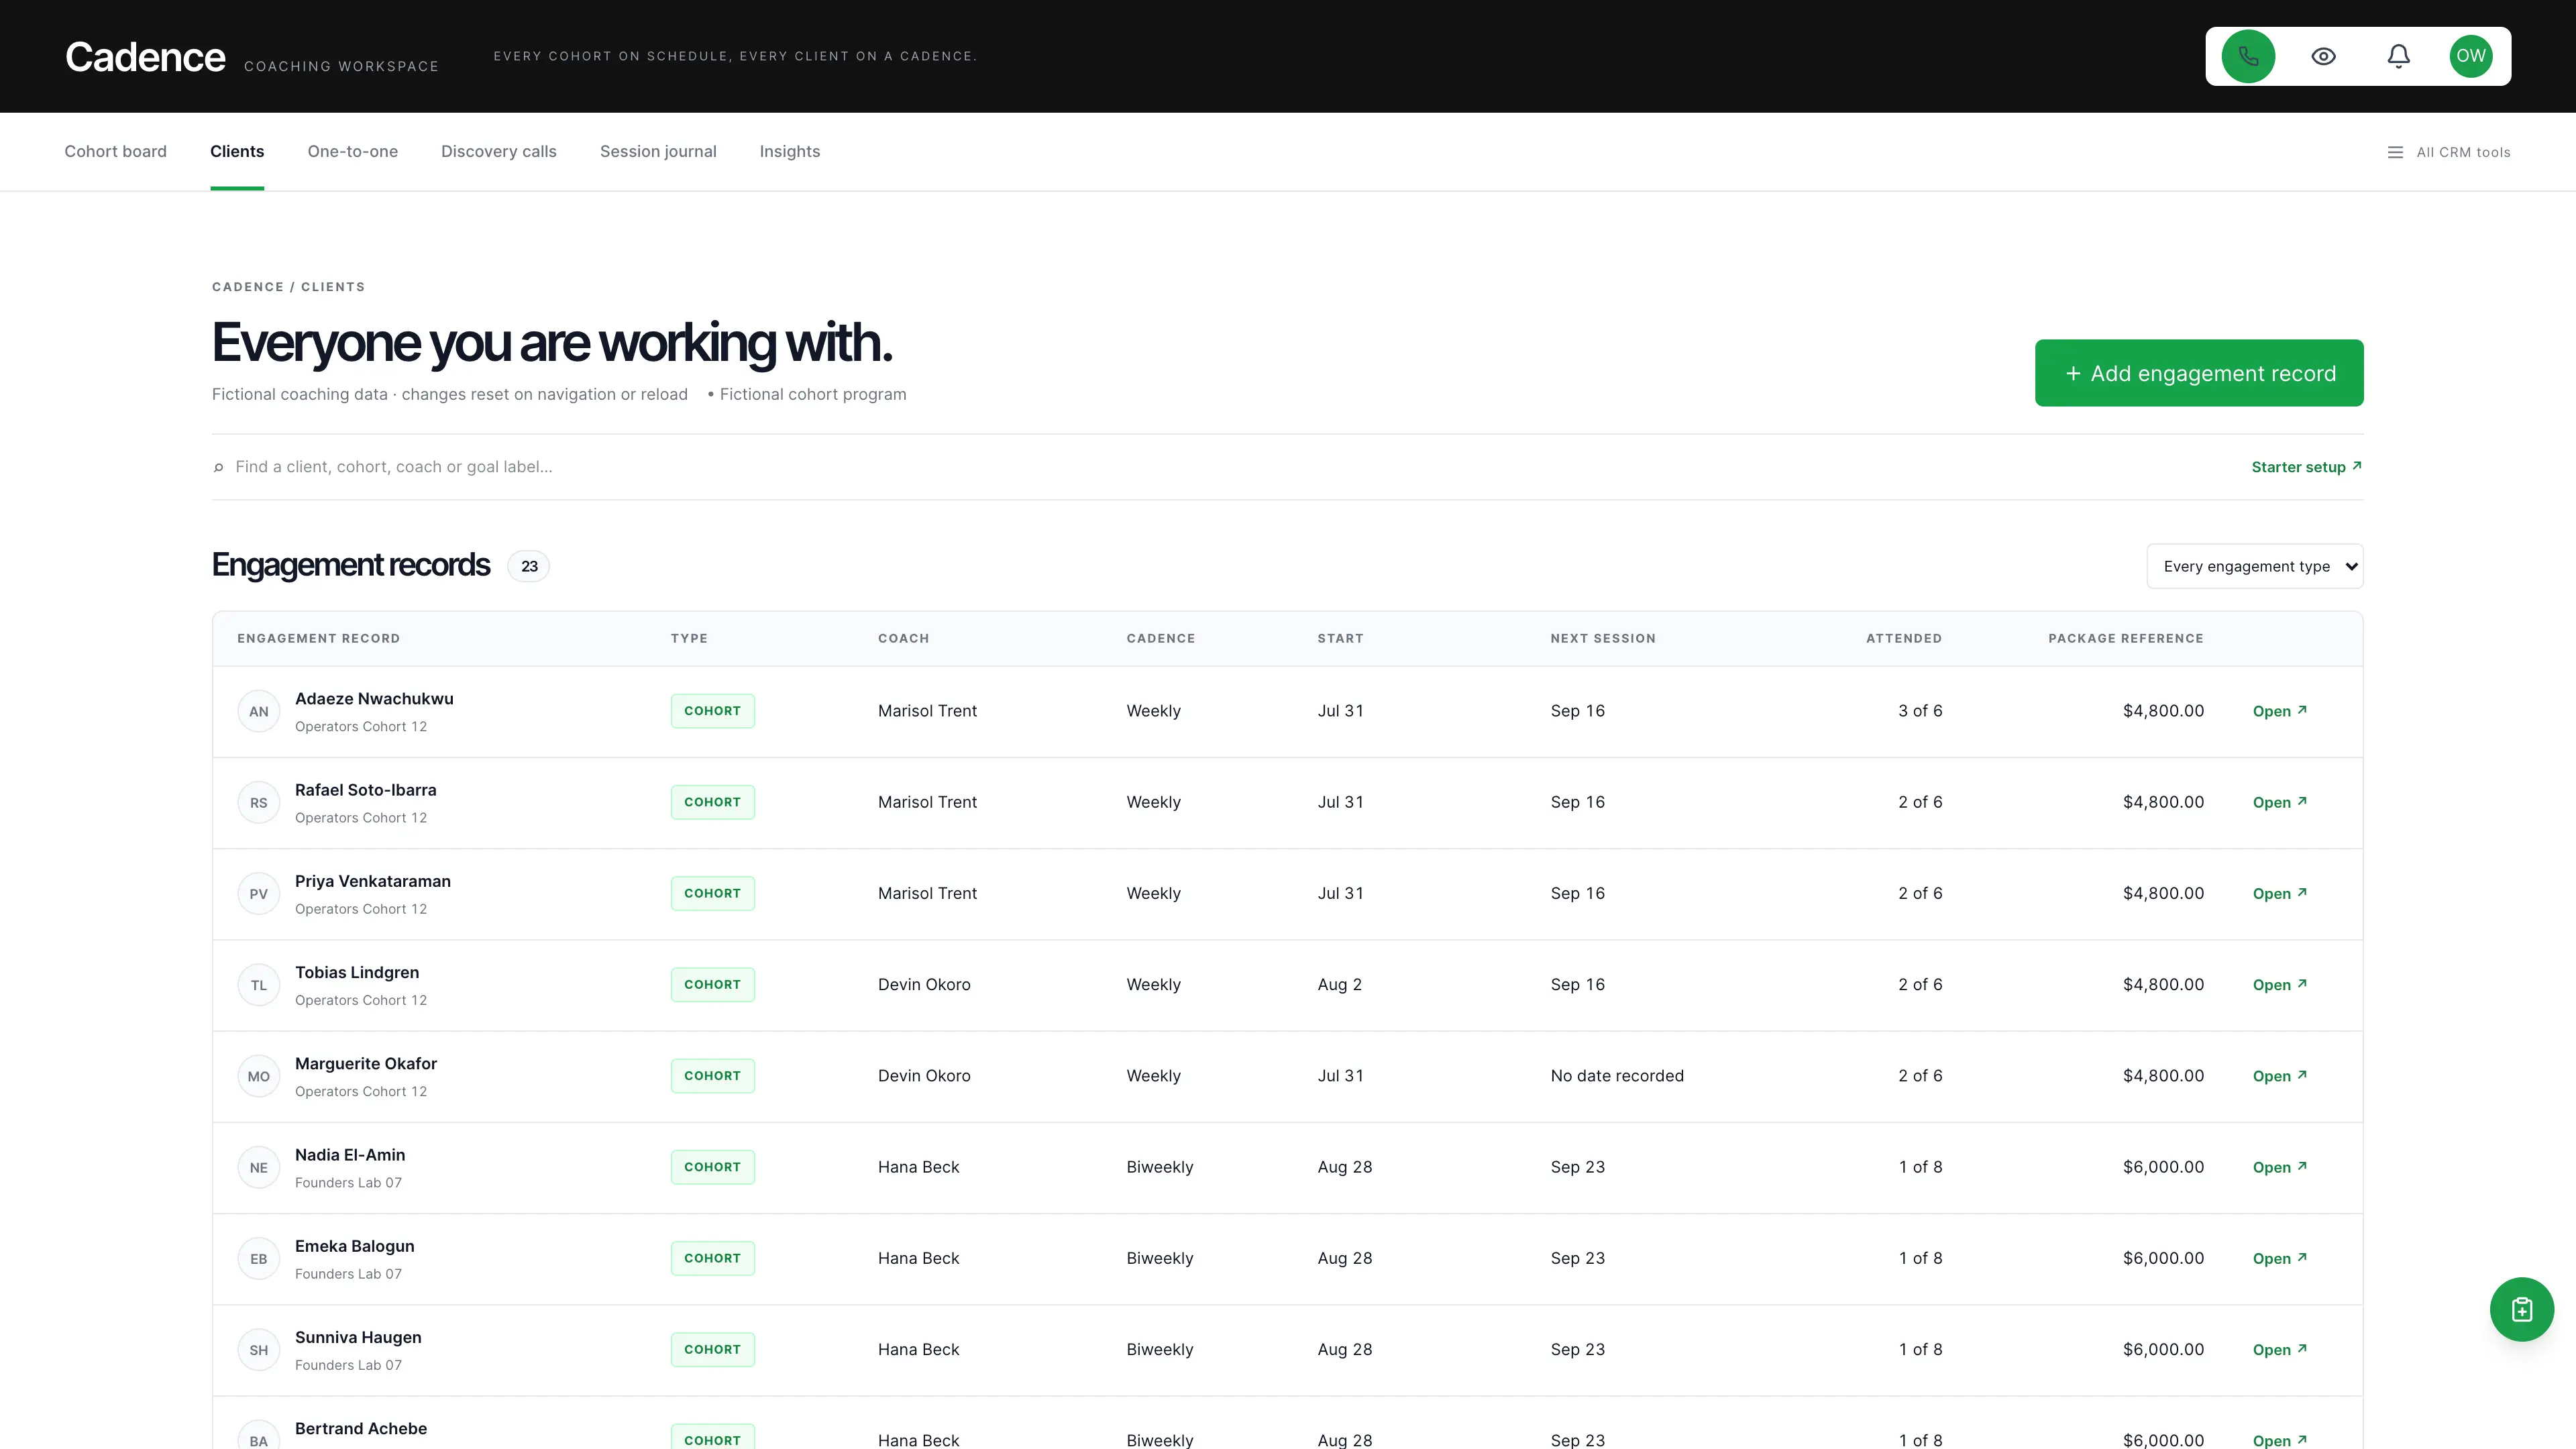This screenshot has width=2576, height=1449.
Task: Click the 'No date recorded' cell
Action: point(1617,1076)
